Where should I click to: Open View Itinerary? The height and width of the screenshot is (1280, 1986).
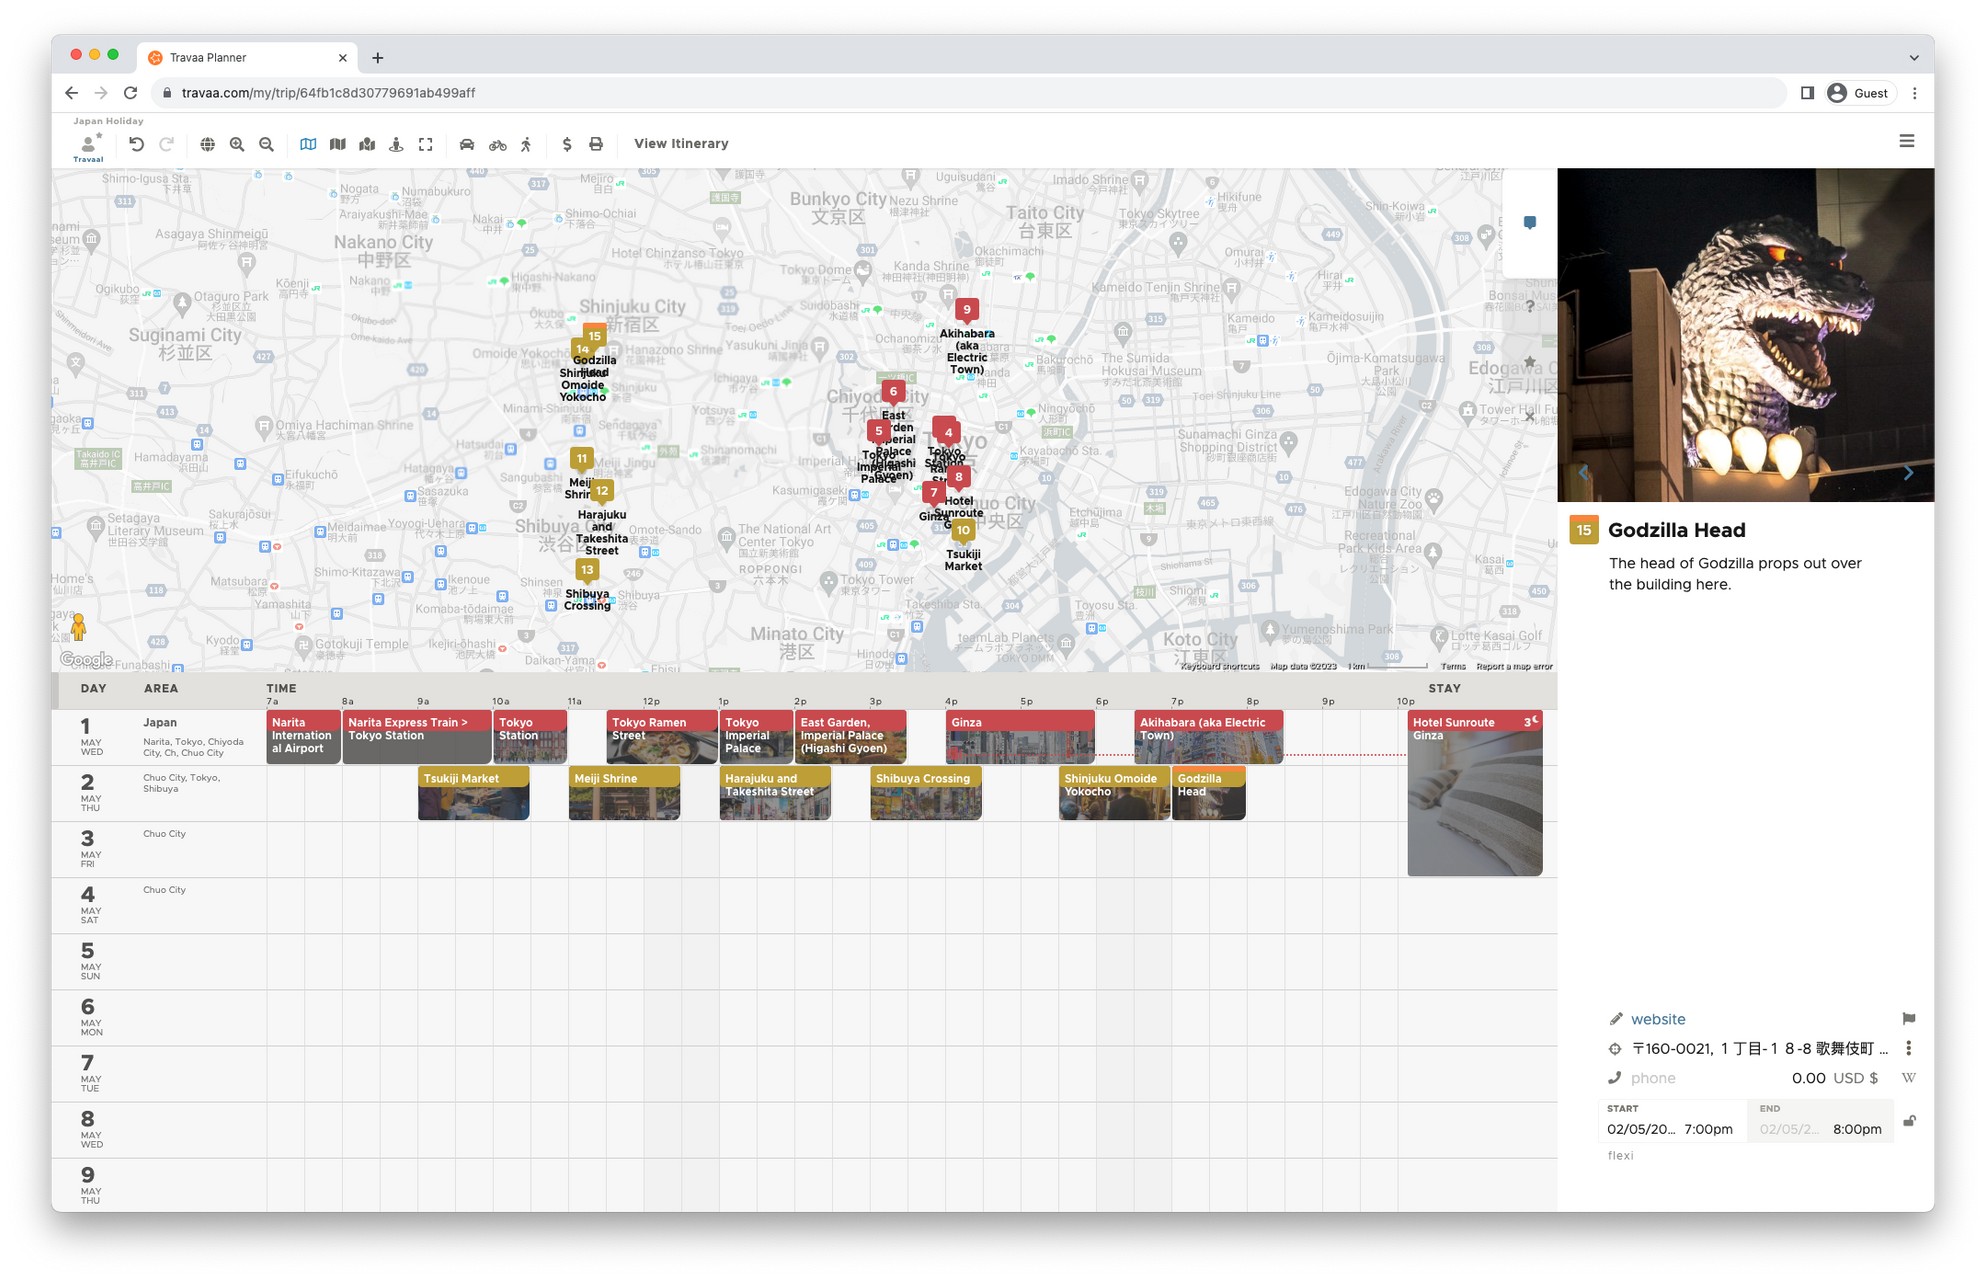[x=681, y=144]
